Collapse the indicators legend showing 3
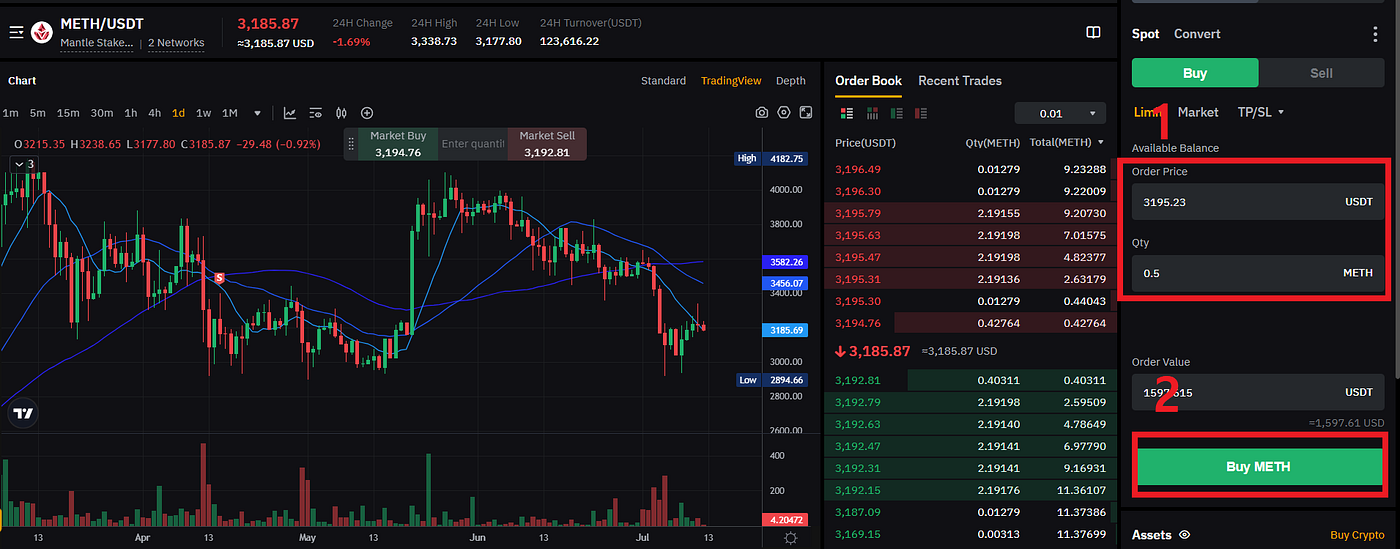This screenshot has width=1400, height=549. tap(24, 163)
